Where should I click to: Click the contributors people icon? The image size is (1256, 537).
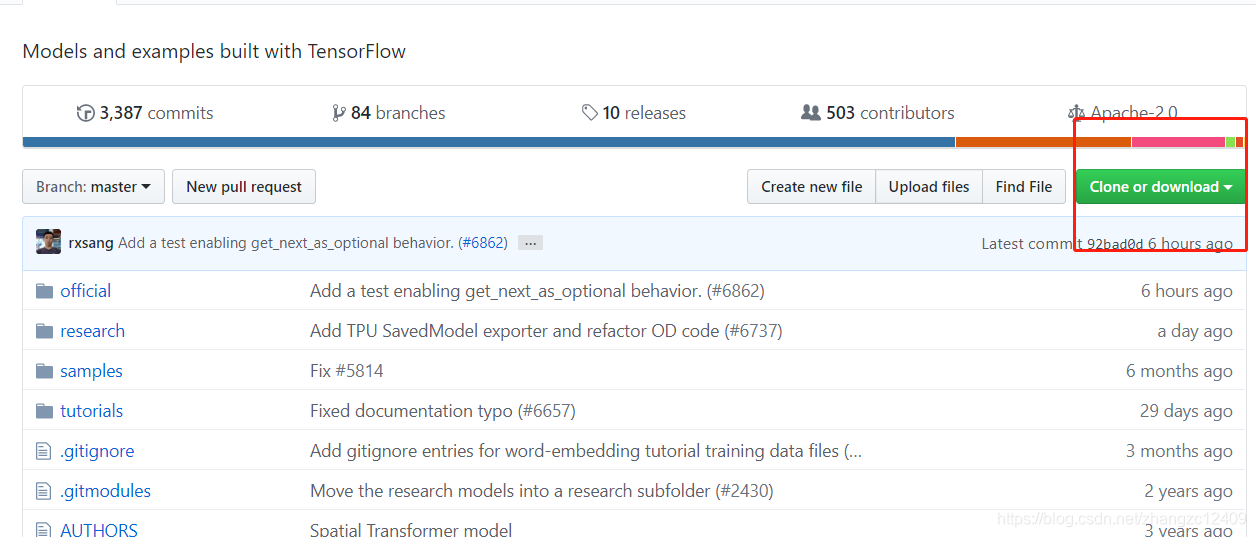(811, 113)
